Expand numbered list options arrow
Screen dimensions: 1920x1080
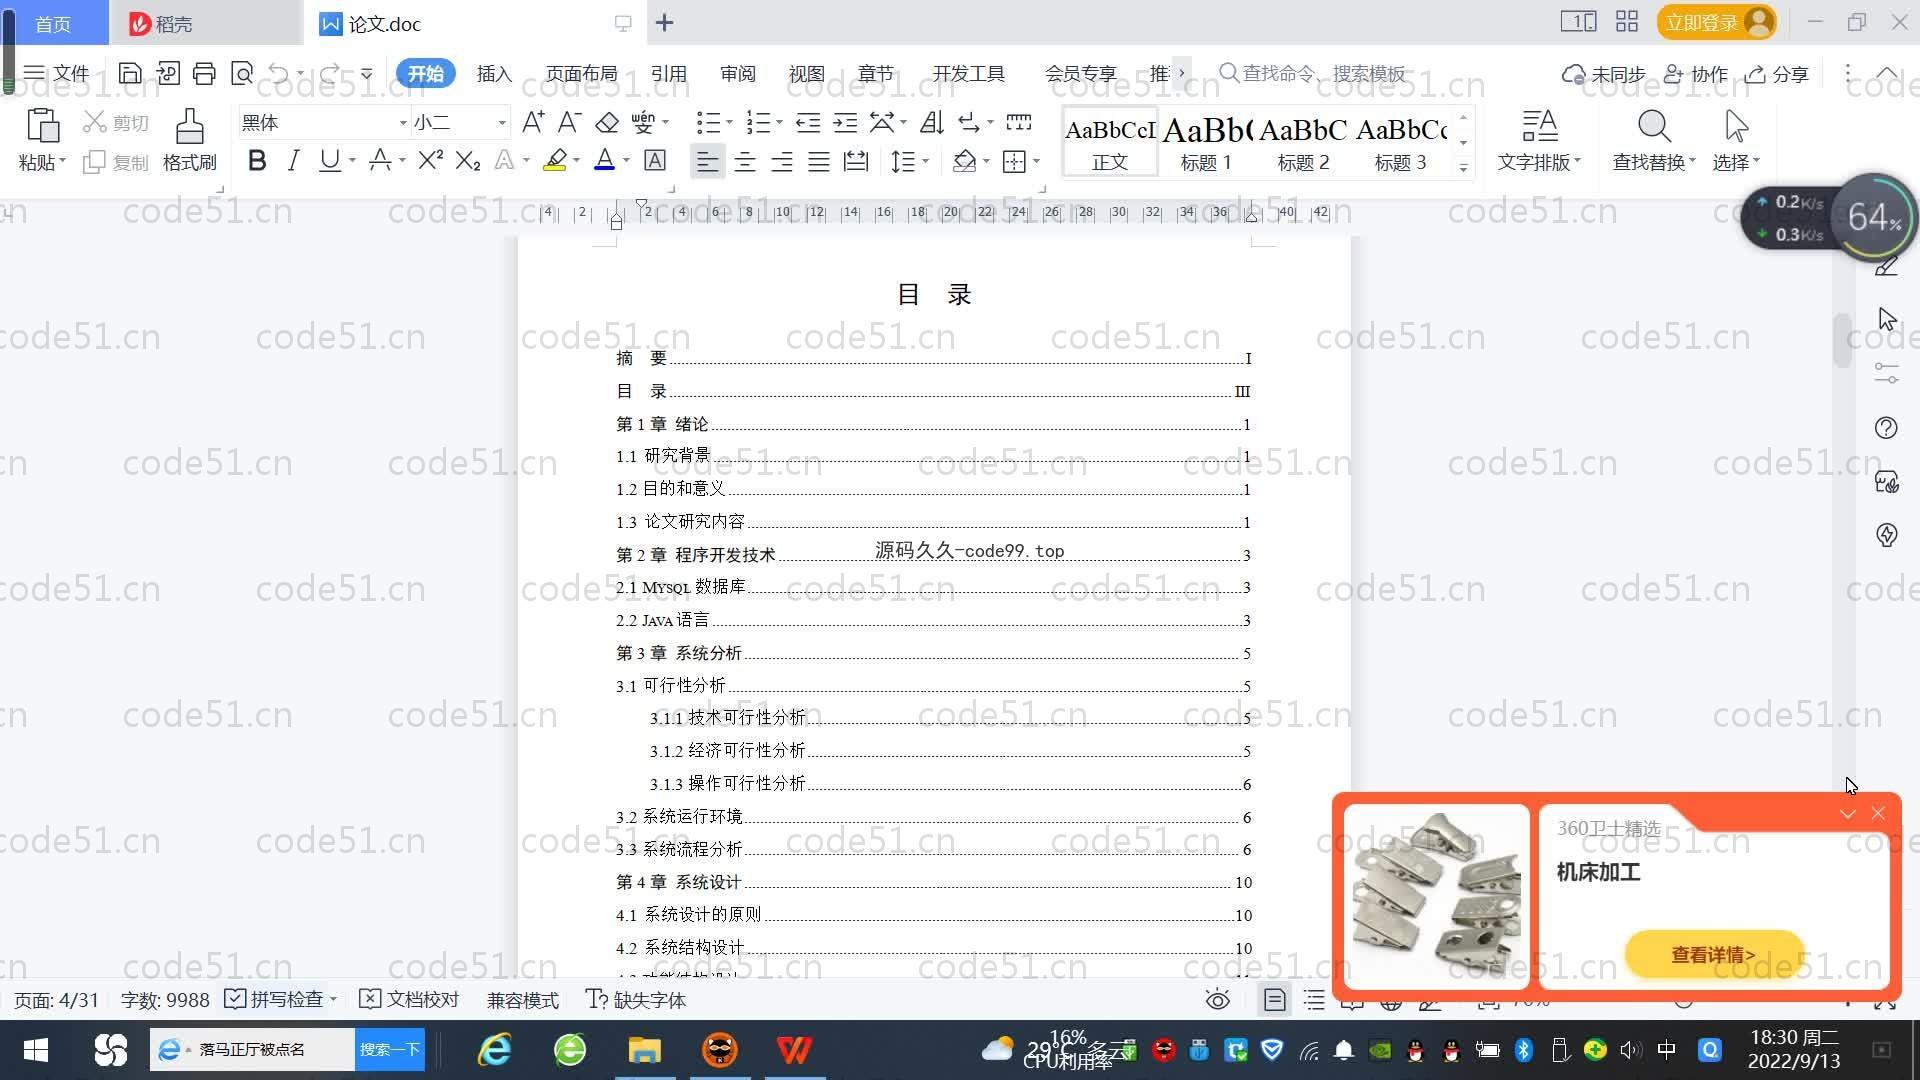pos(779,123)
